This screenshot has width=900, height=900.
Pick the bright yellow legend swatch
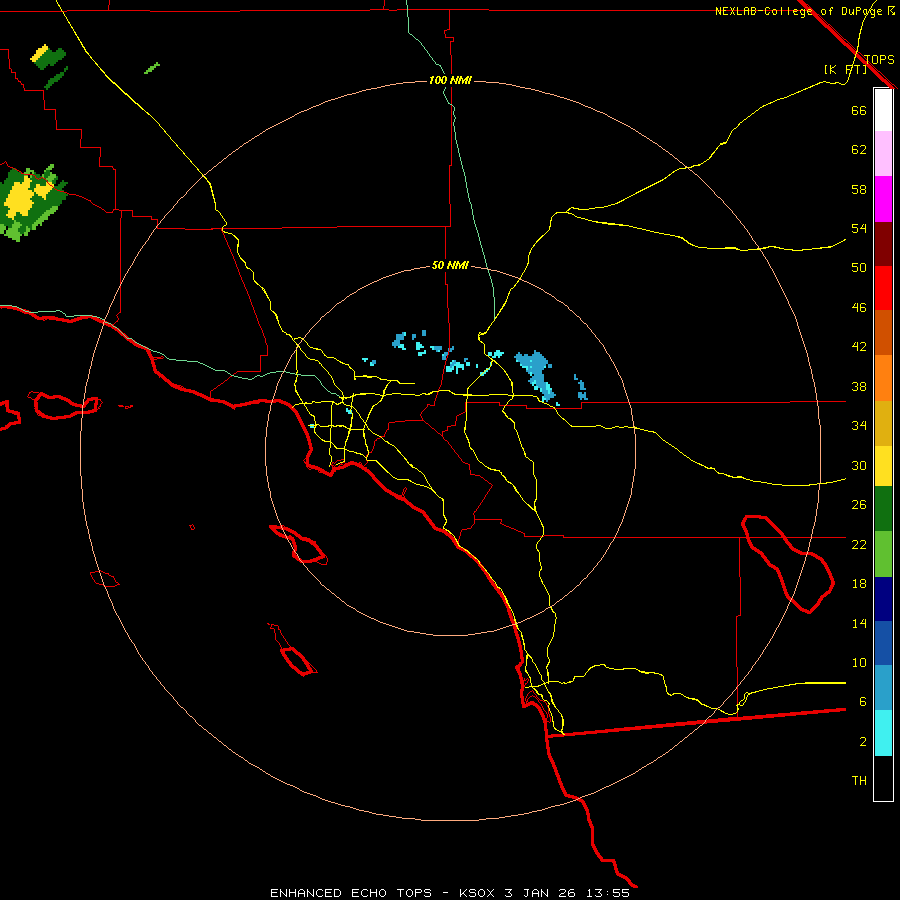(883, 465)
